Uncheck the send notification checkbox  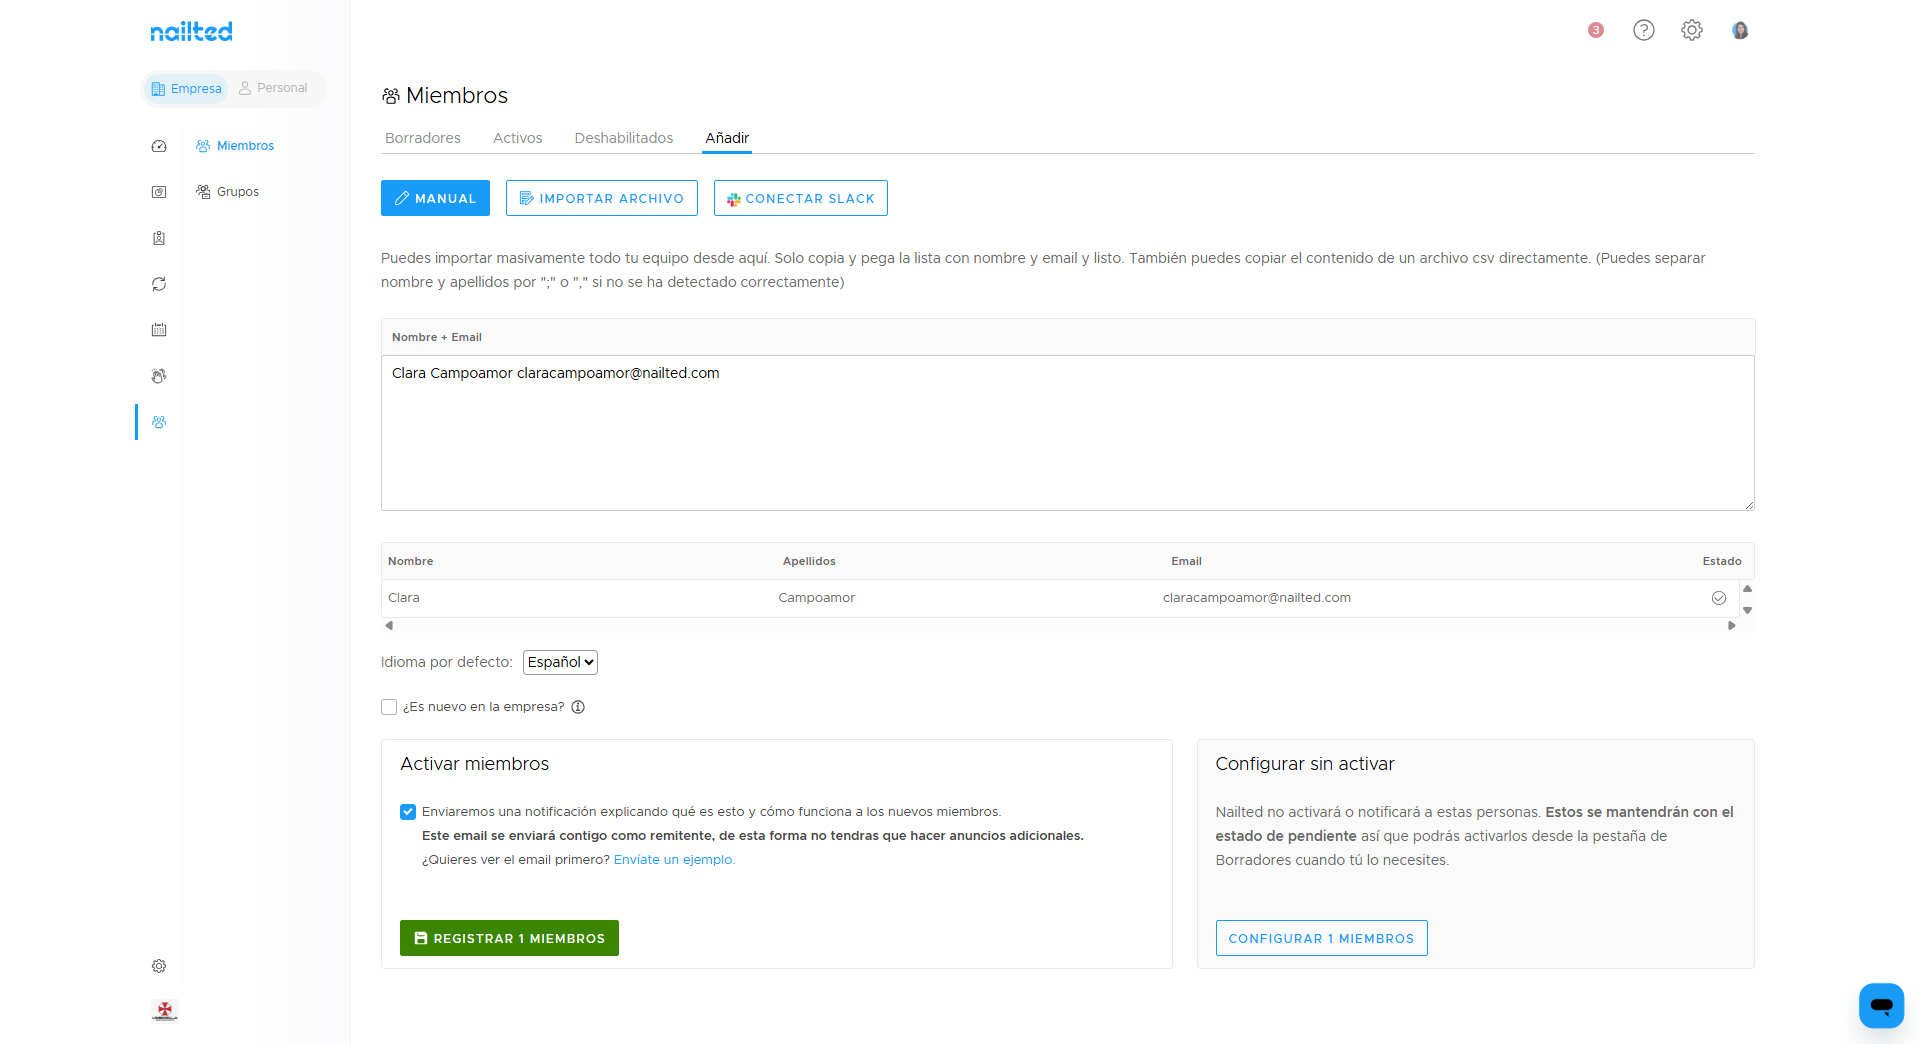(408, 812)
